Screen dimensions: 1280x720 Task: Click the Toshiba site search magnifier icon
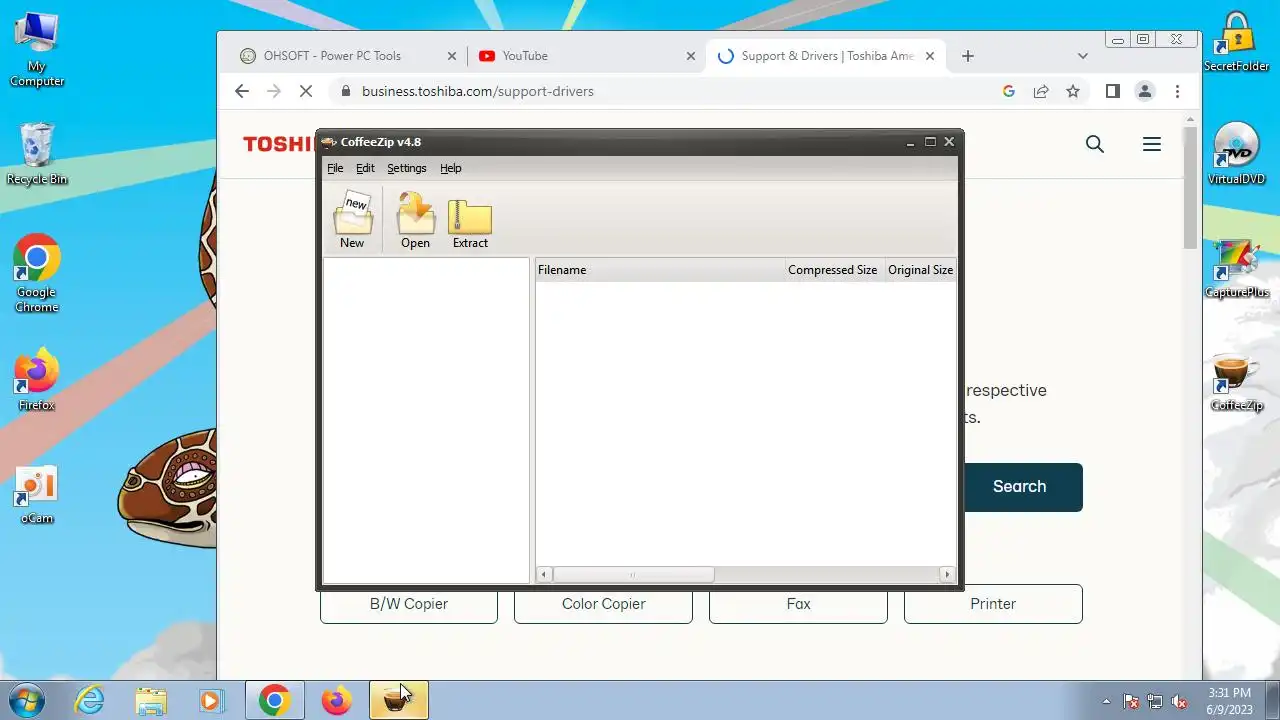(x=1095, y=144)
